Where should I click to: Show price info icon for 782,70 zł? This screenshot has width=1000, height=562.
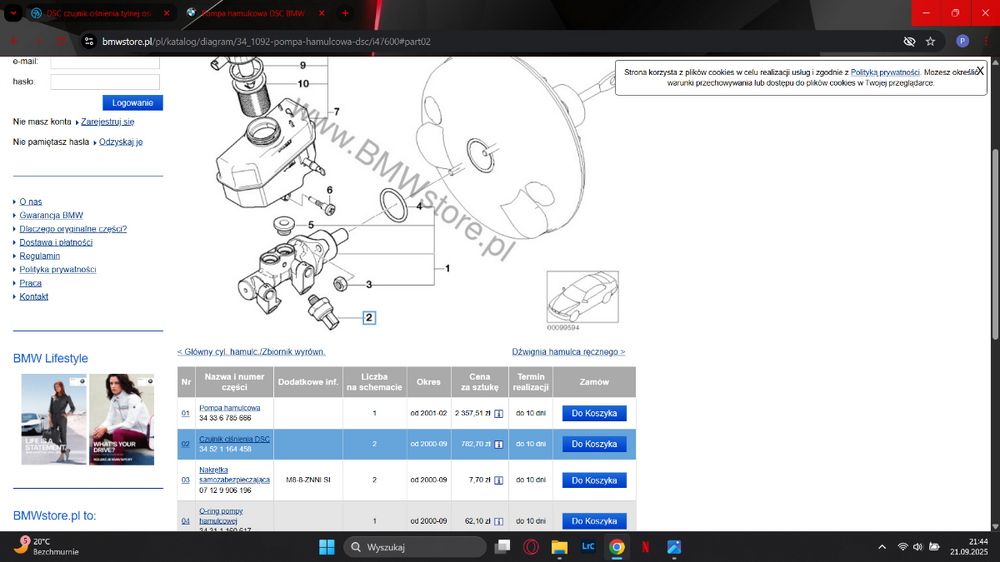pos(499,444)
